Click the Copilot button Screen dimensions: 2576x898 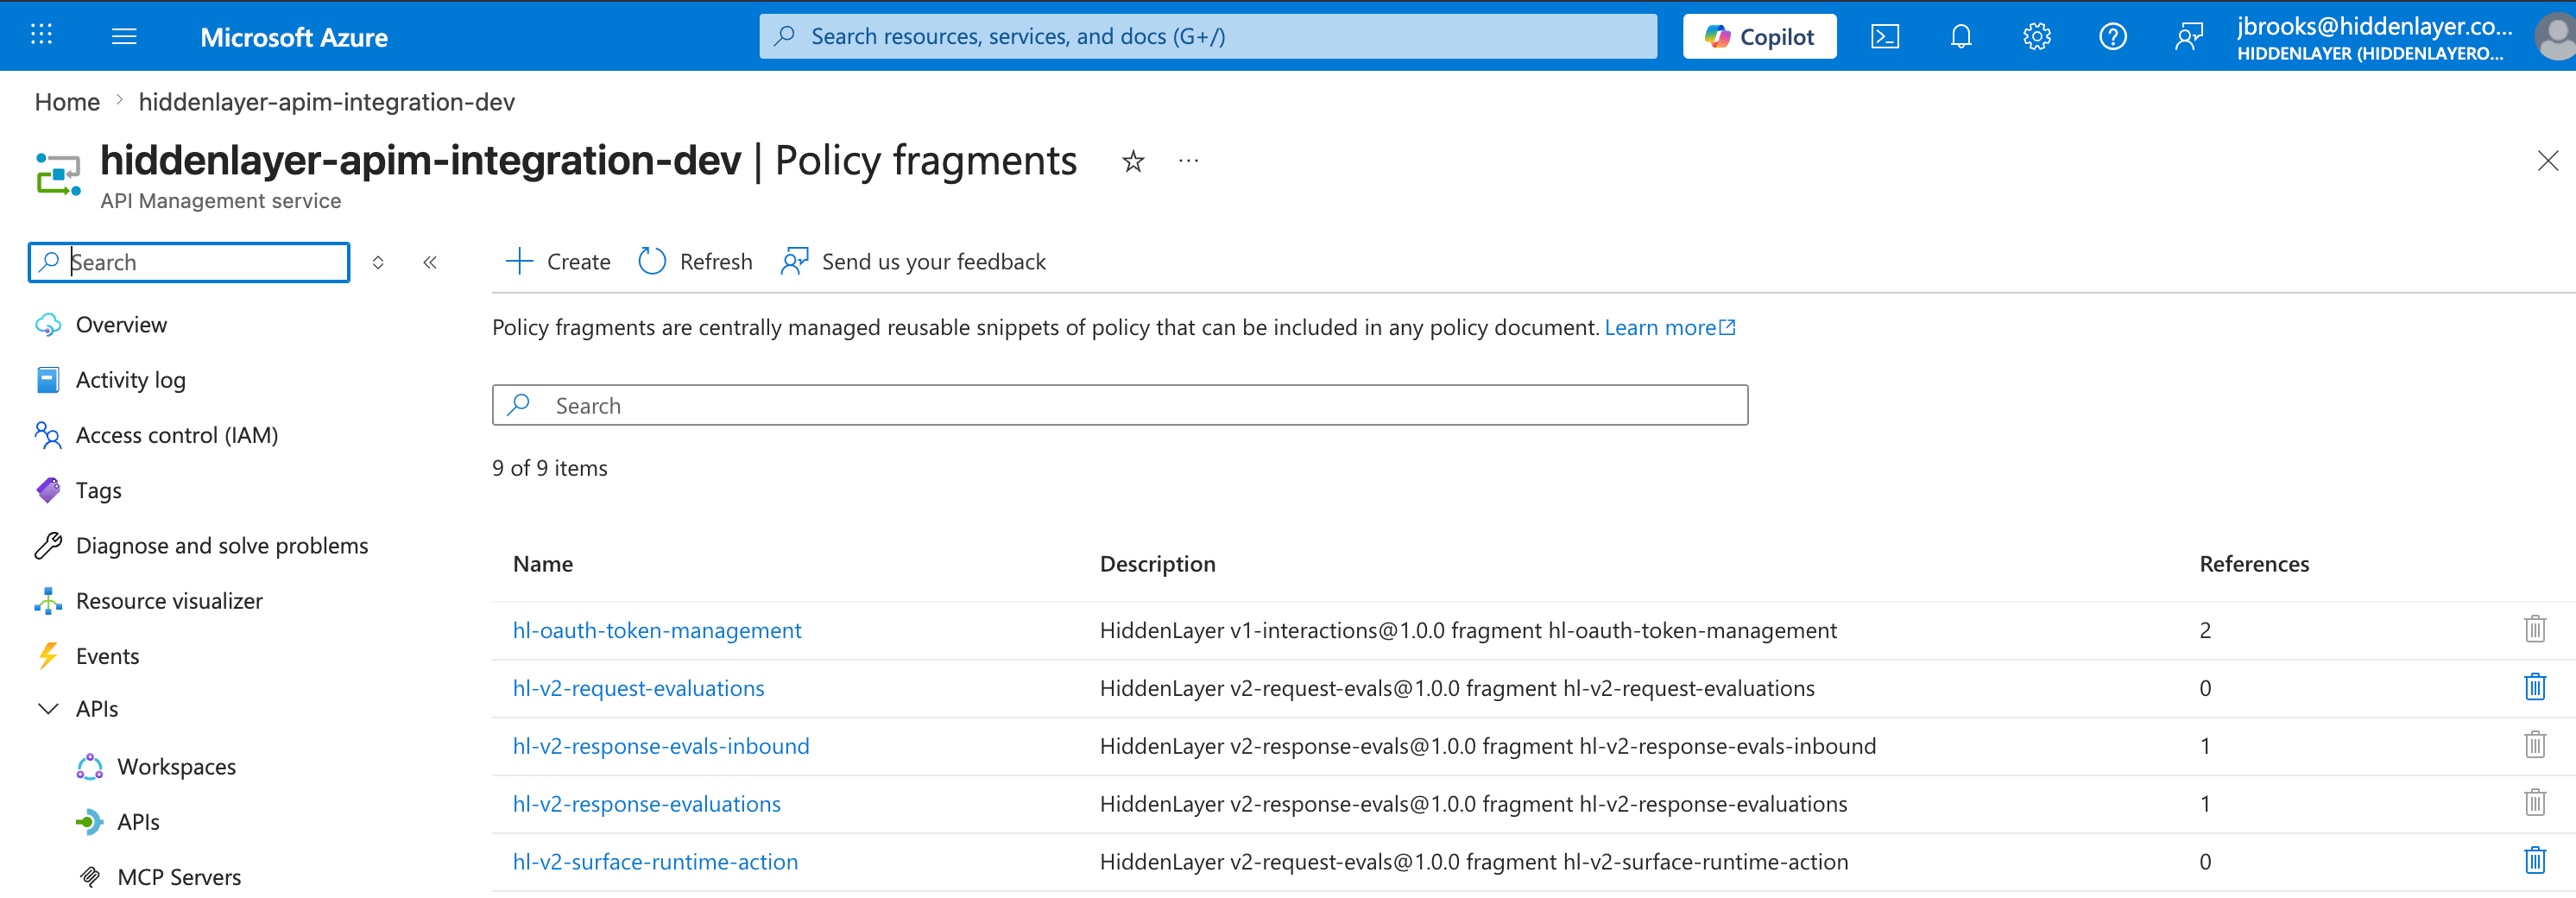tap(1759, 36)
